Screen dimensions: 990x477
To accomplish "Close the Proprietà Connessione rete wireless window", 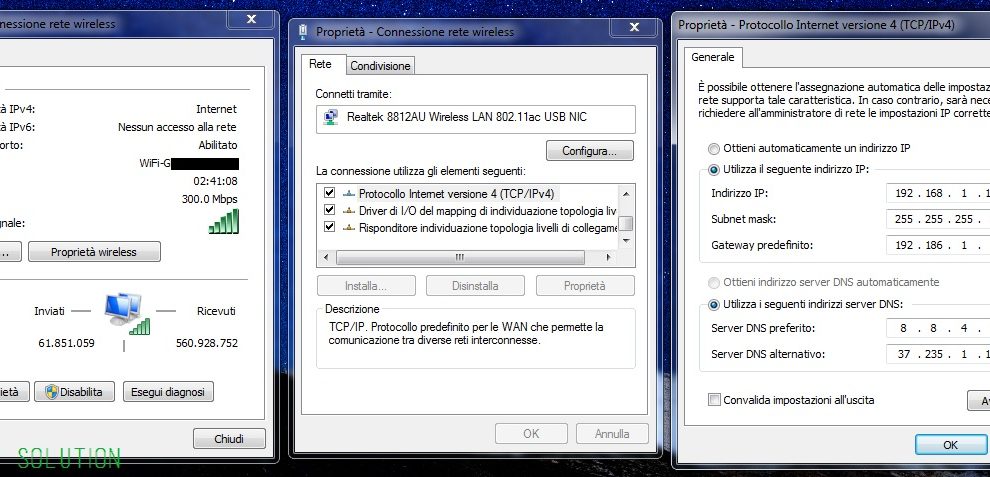I will click(x=634, y=27).
